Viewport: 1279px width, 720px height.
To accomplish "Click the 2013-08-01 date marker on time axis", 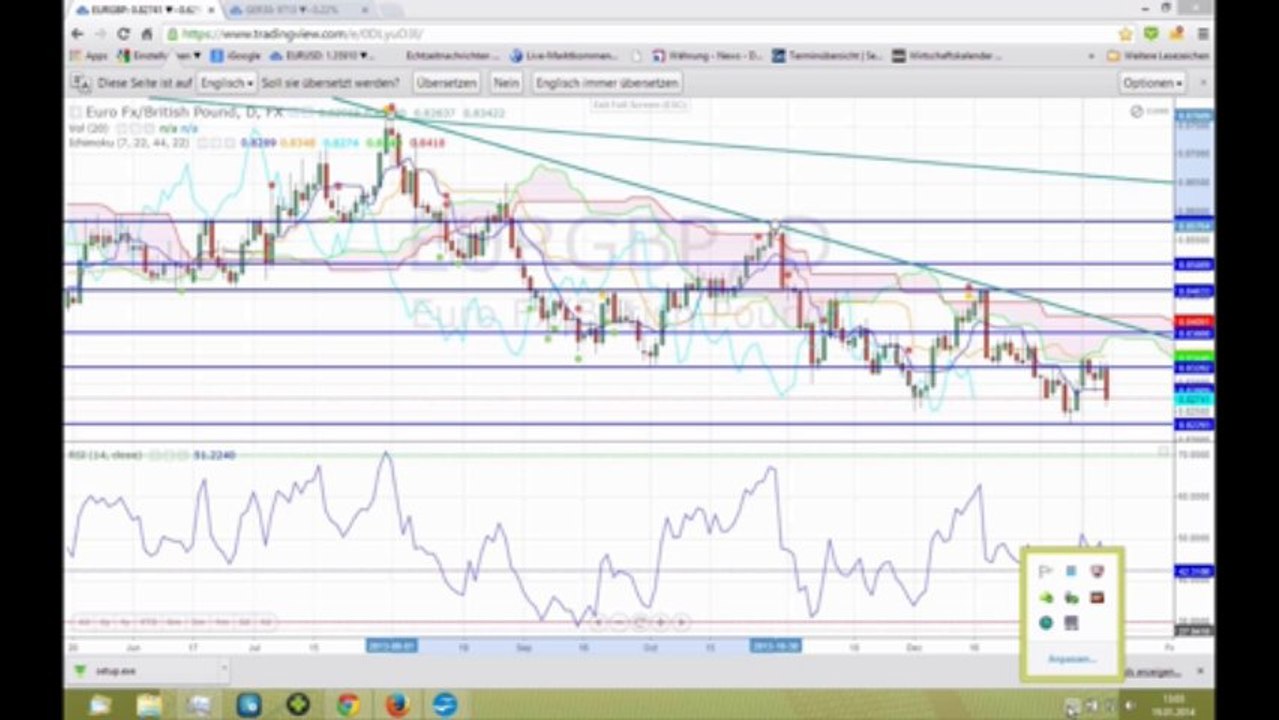I will coord(390,646).
